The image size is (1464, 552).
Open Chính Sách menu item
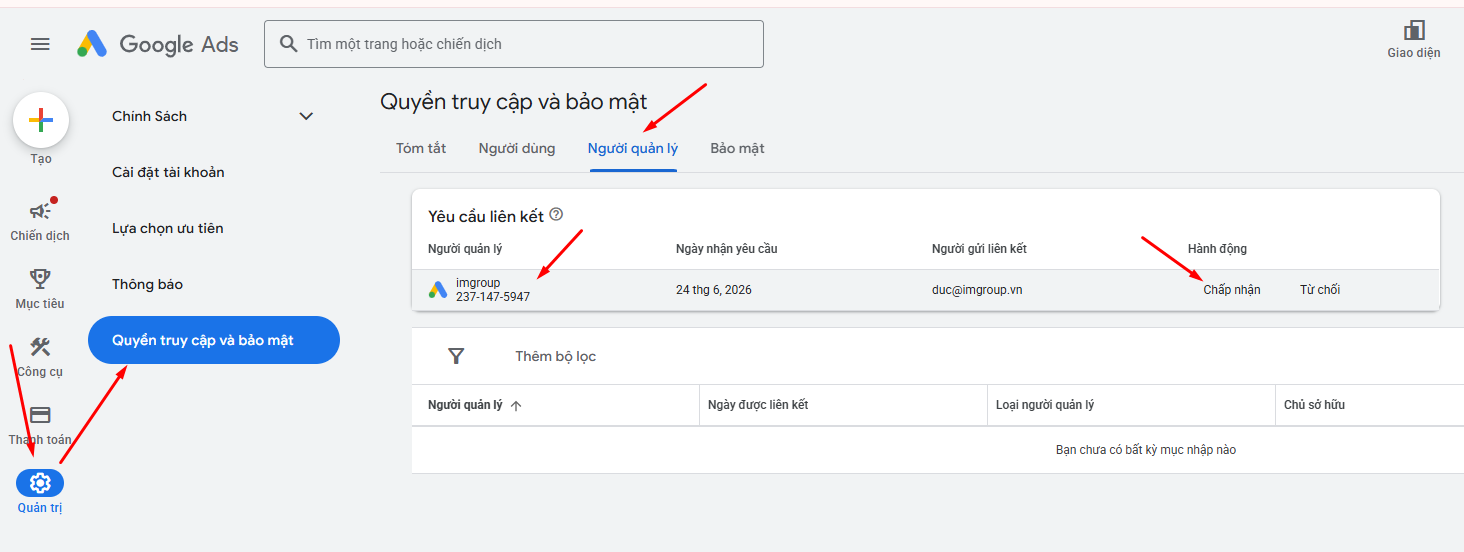click(150, 116)
